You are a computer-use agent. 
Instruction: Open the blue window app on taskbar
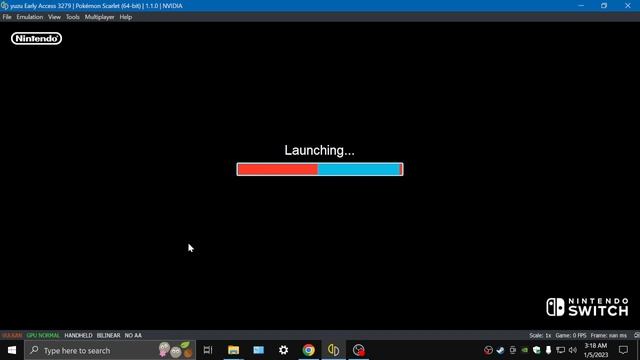(258, 350)
